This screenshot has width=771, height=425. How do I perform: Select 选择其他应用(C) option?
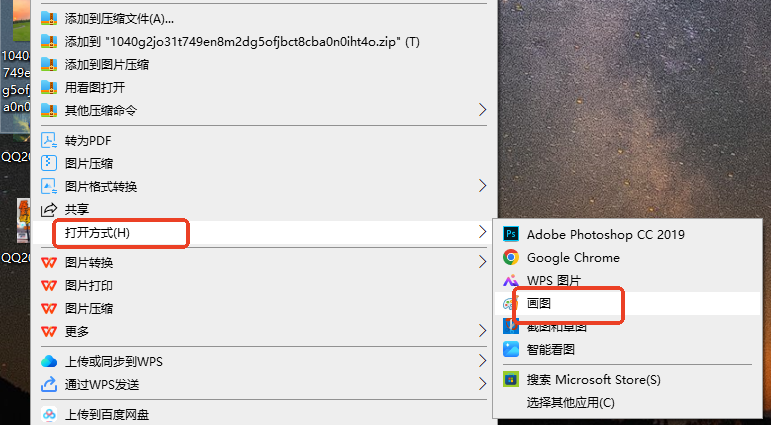pyautogui.click(x=570, y=402)
